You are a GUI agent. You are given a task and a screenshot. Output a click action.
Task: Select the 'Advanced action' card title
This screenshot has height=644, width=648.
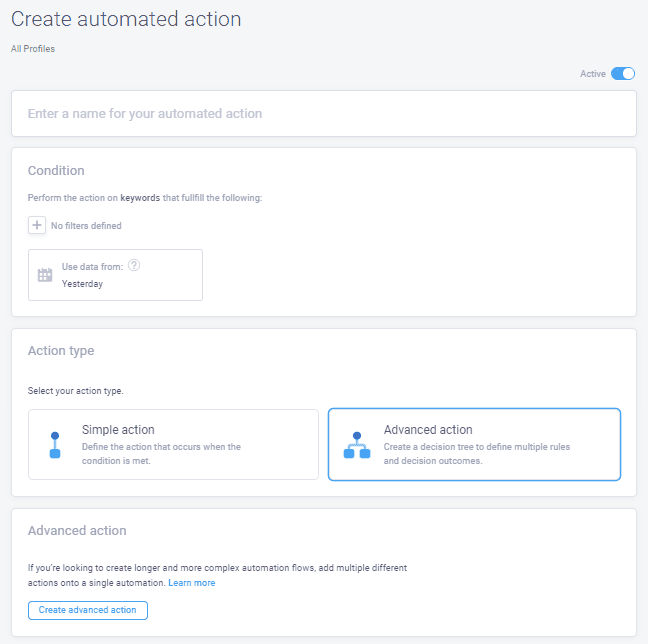click(428, 430)
